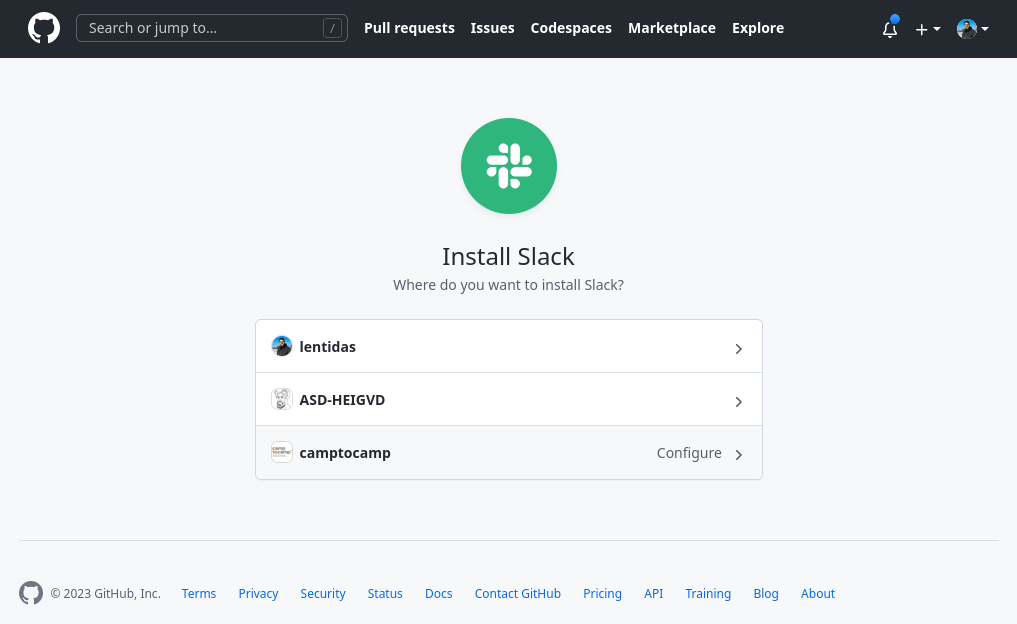The height and width of the screenshot is (624, 1017).
Task: Click the camptocamp logo icon
Action: pyautogui.click(x=281, y=452)
